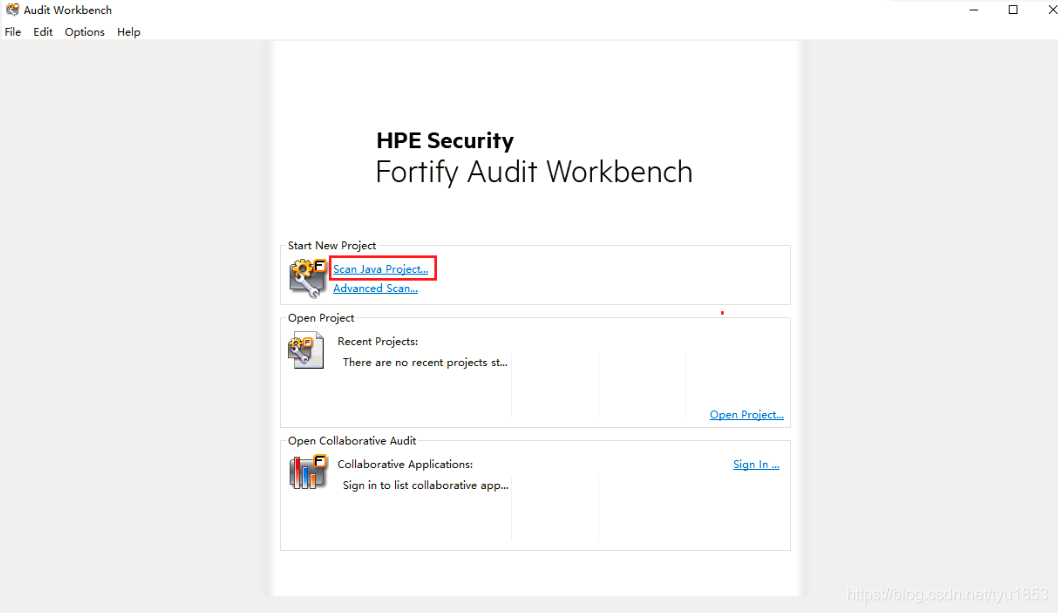Viewport: 1058px width, 613px height.
Task: Open the Edit menu
Action: (43, 32)
